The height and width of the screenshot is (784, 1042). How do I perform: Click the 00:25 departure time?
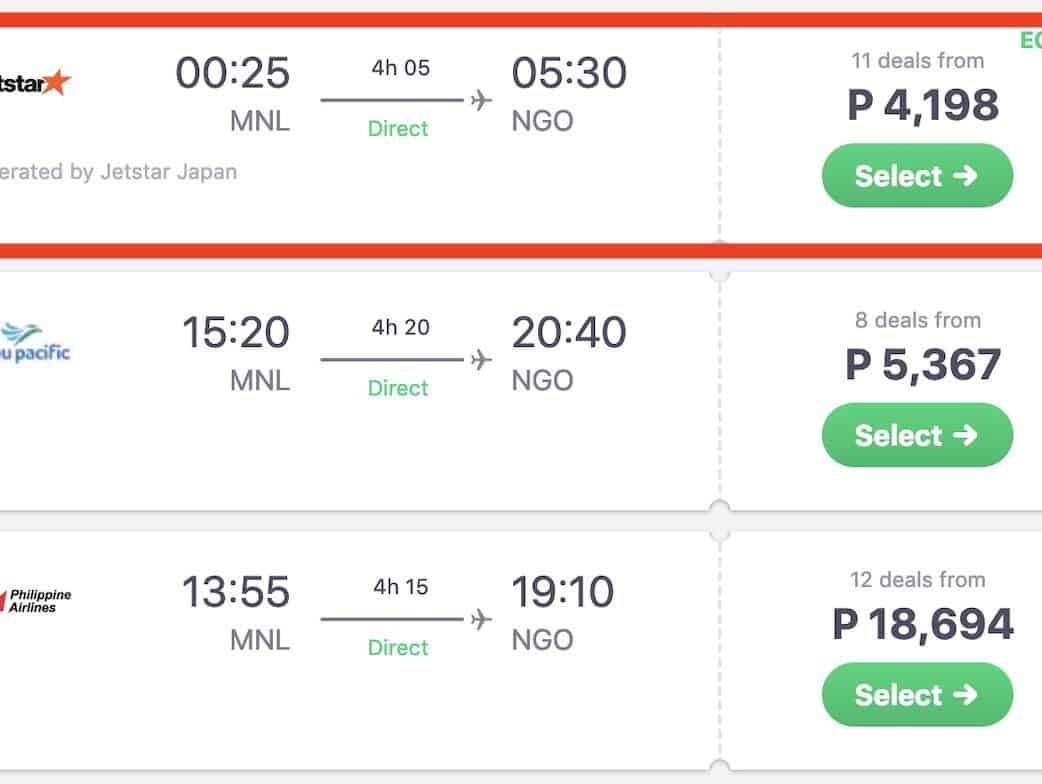(x=232, y=73)
